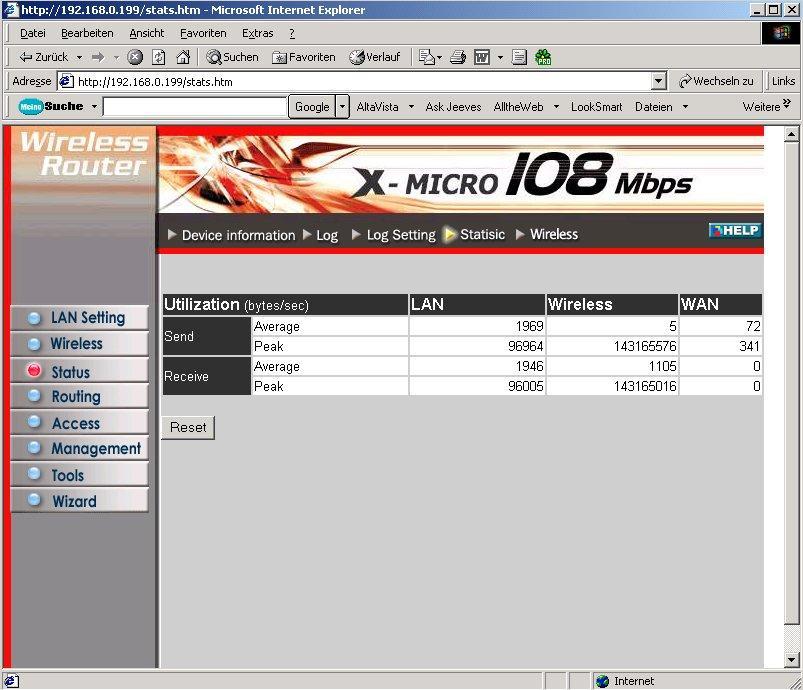803x690 pixels.
Task: Click the LAN send average value 1969
Action: click(529, 326)
